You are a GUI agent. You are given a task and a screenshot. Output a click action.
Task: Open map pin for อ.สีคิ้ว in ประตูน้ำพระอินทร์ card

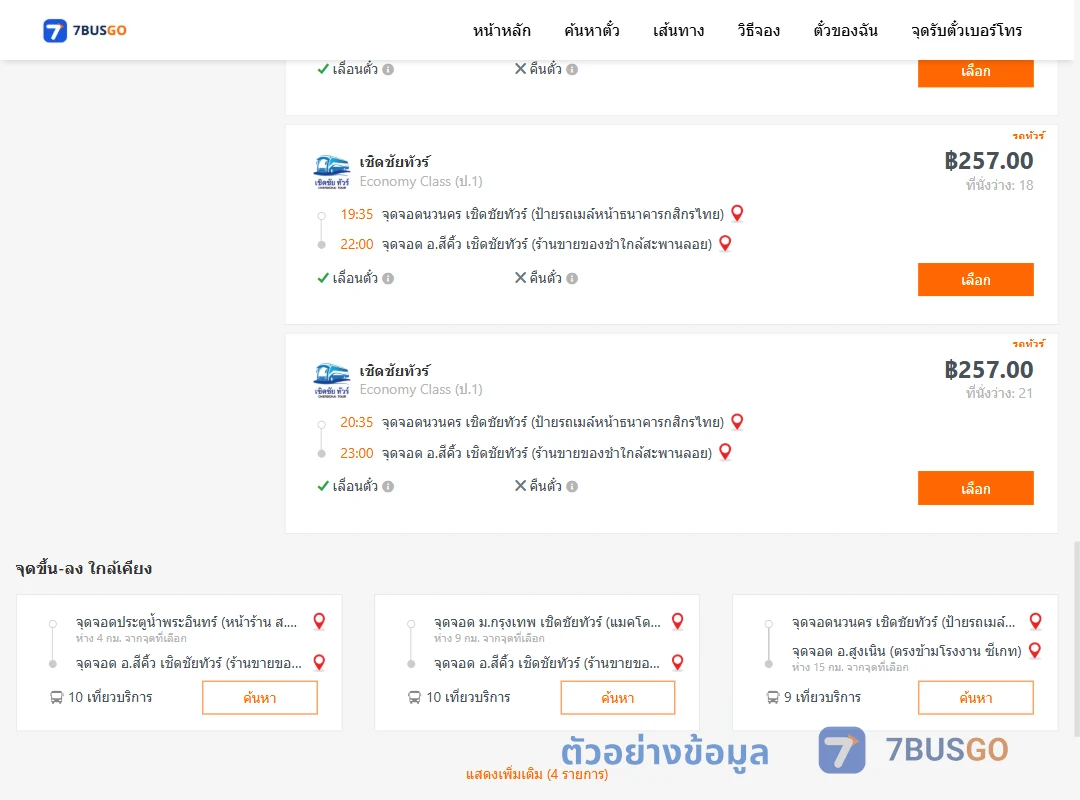[319, 663]
